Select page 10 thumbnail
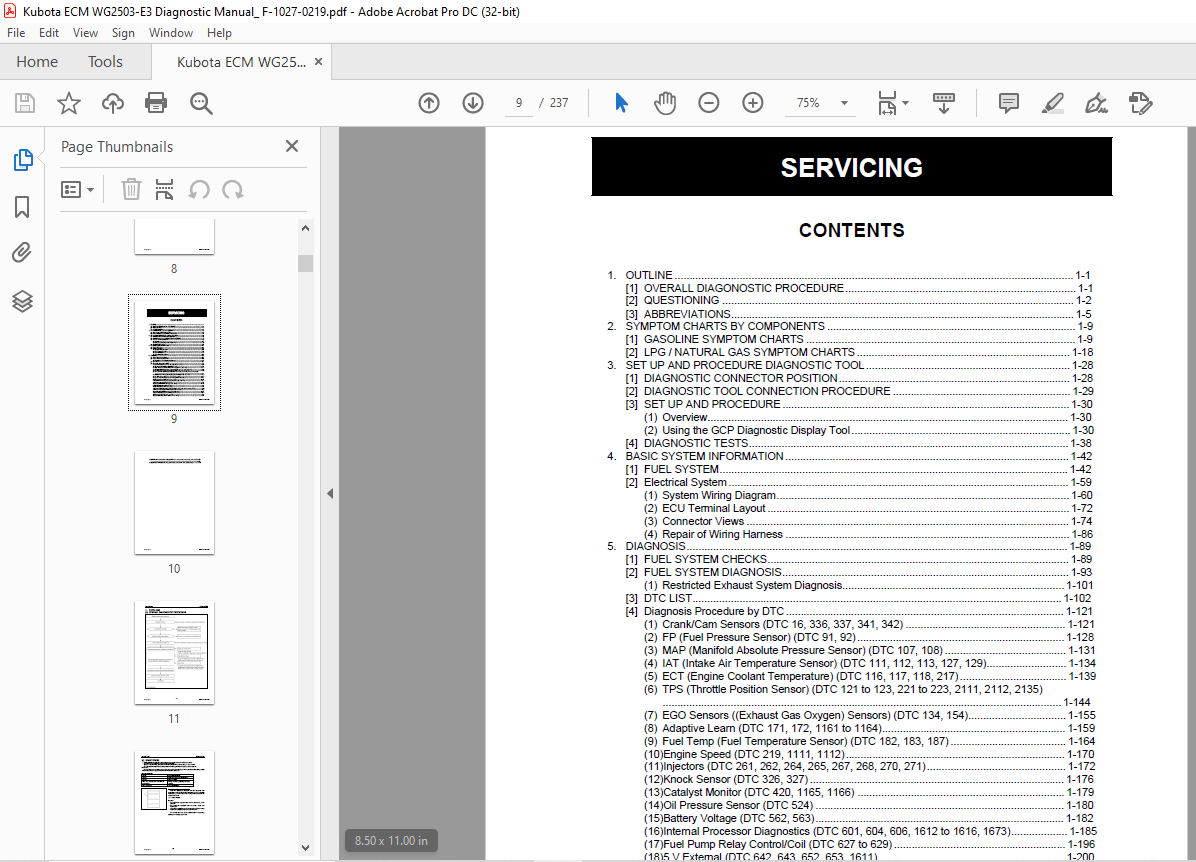 pyautogui.click(x=175, y=502)
